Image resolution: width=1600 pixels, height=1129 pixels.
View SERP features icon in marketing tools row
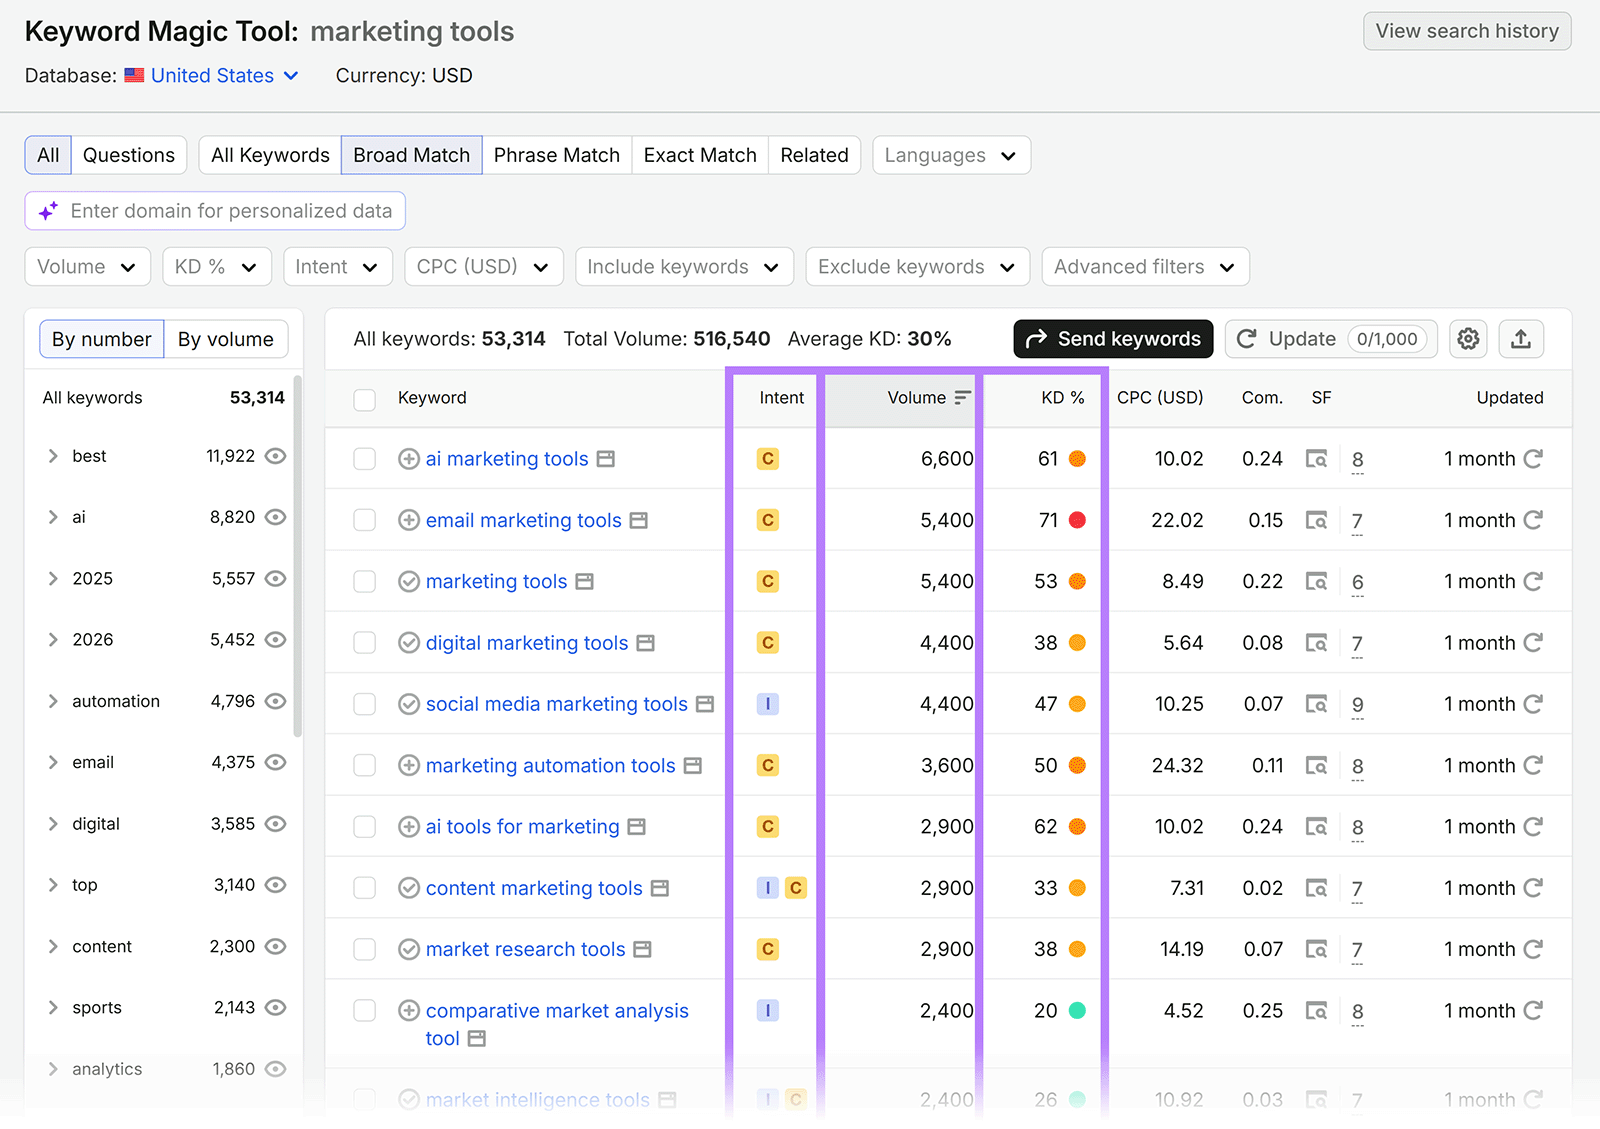click(x=1316, y=582)
